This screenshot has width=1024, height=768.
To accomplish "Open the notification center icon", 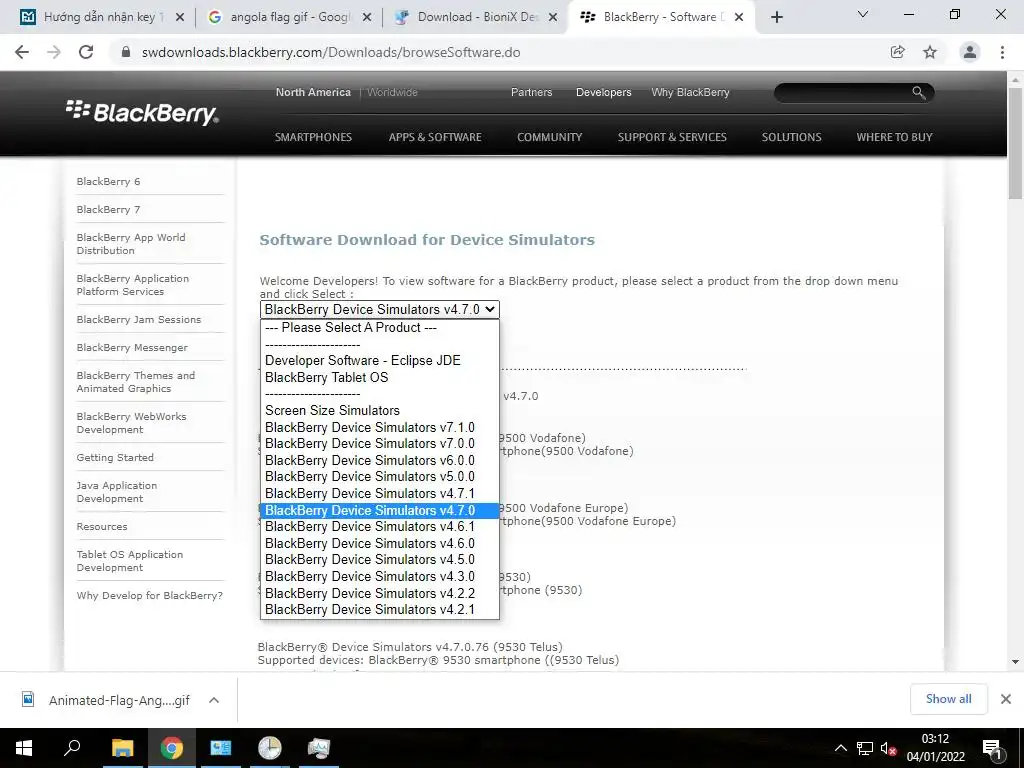I will point(992,748).
